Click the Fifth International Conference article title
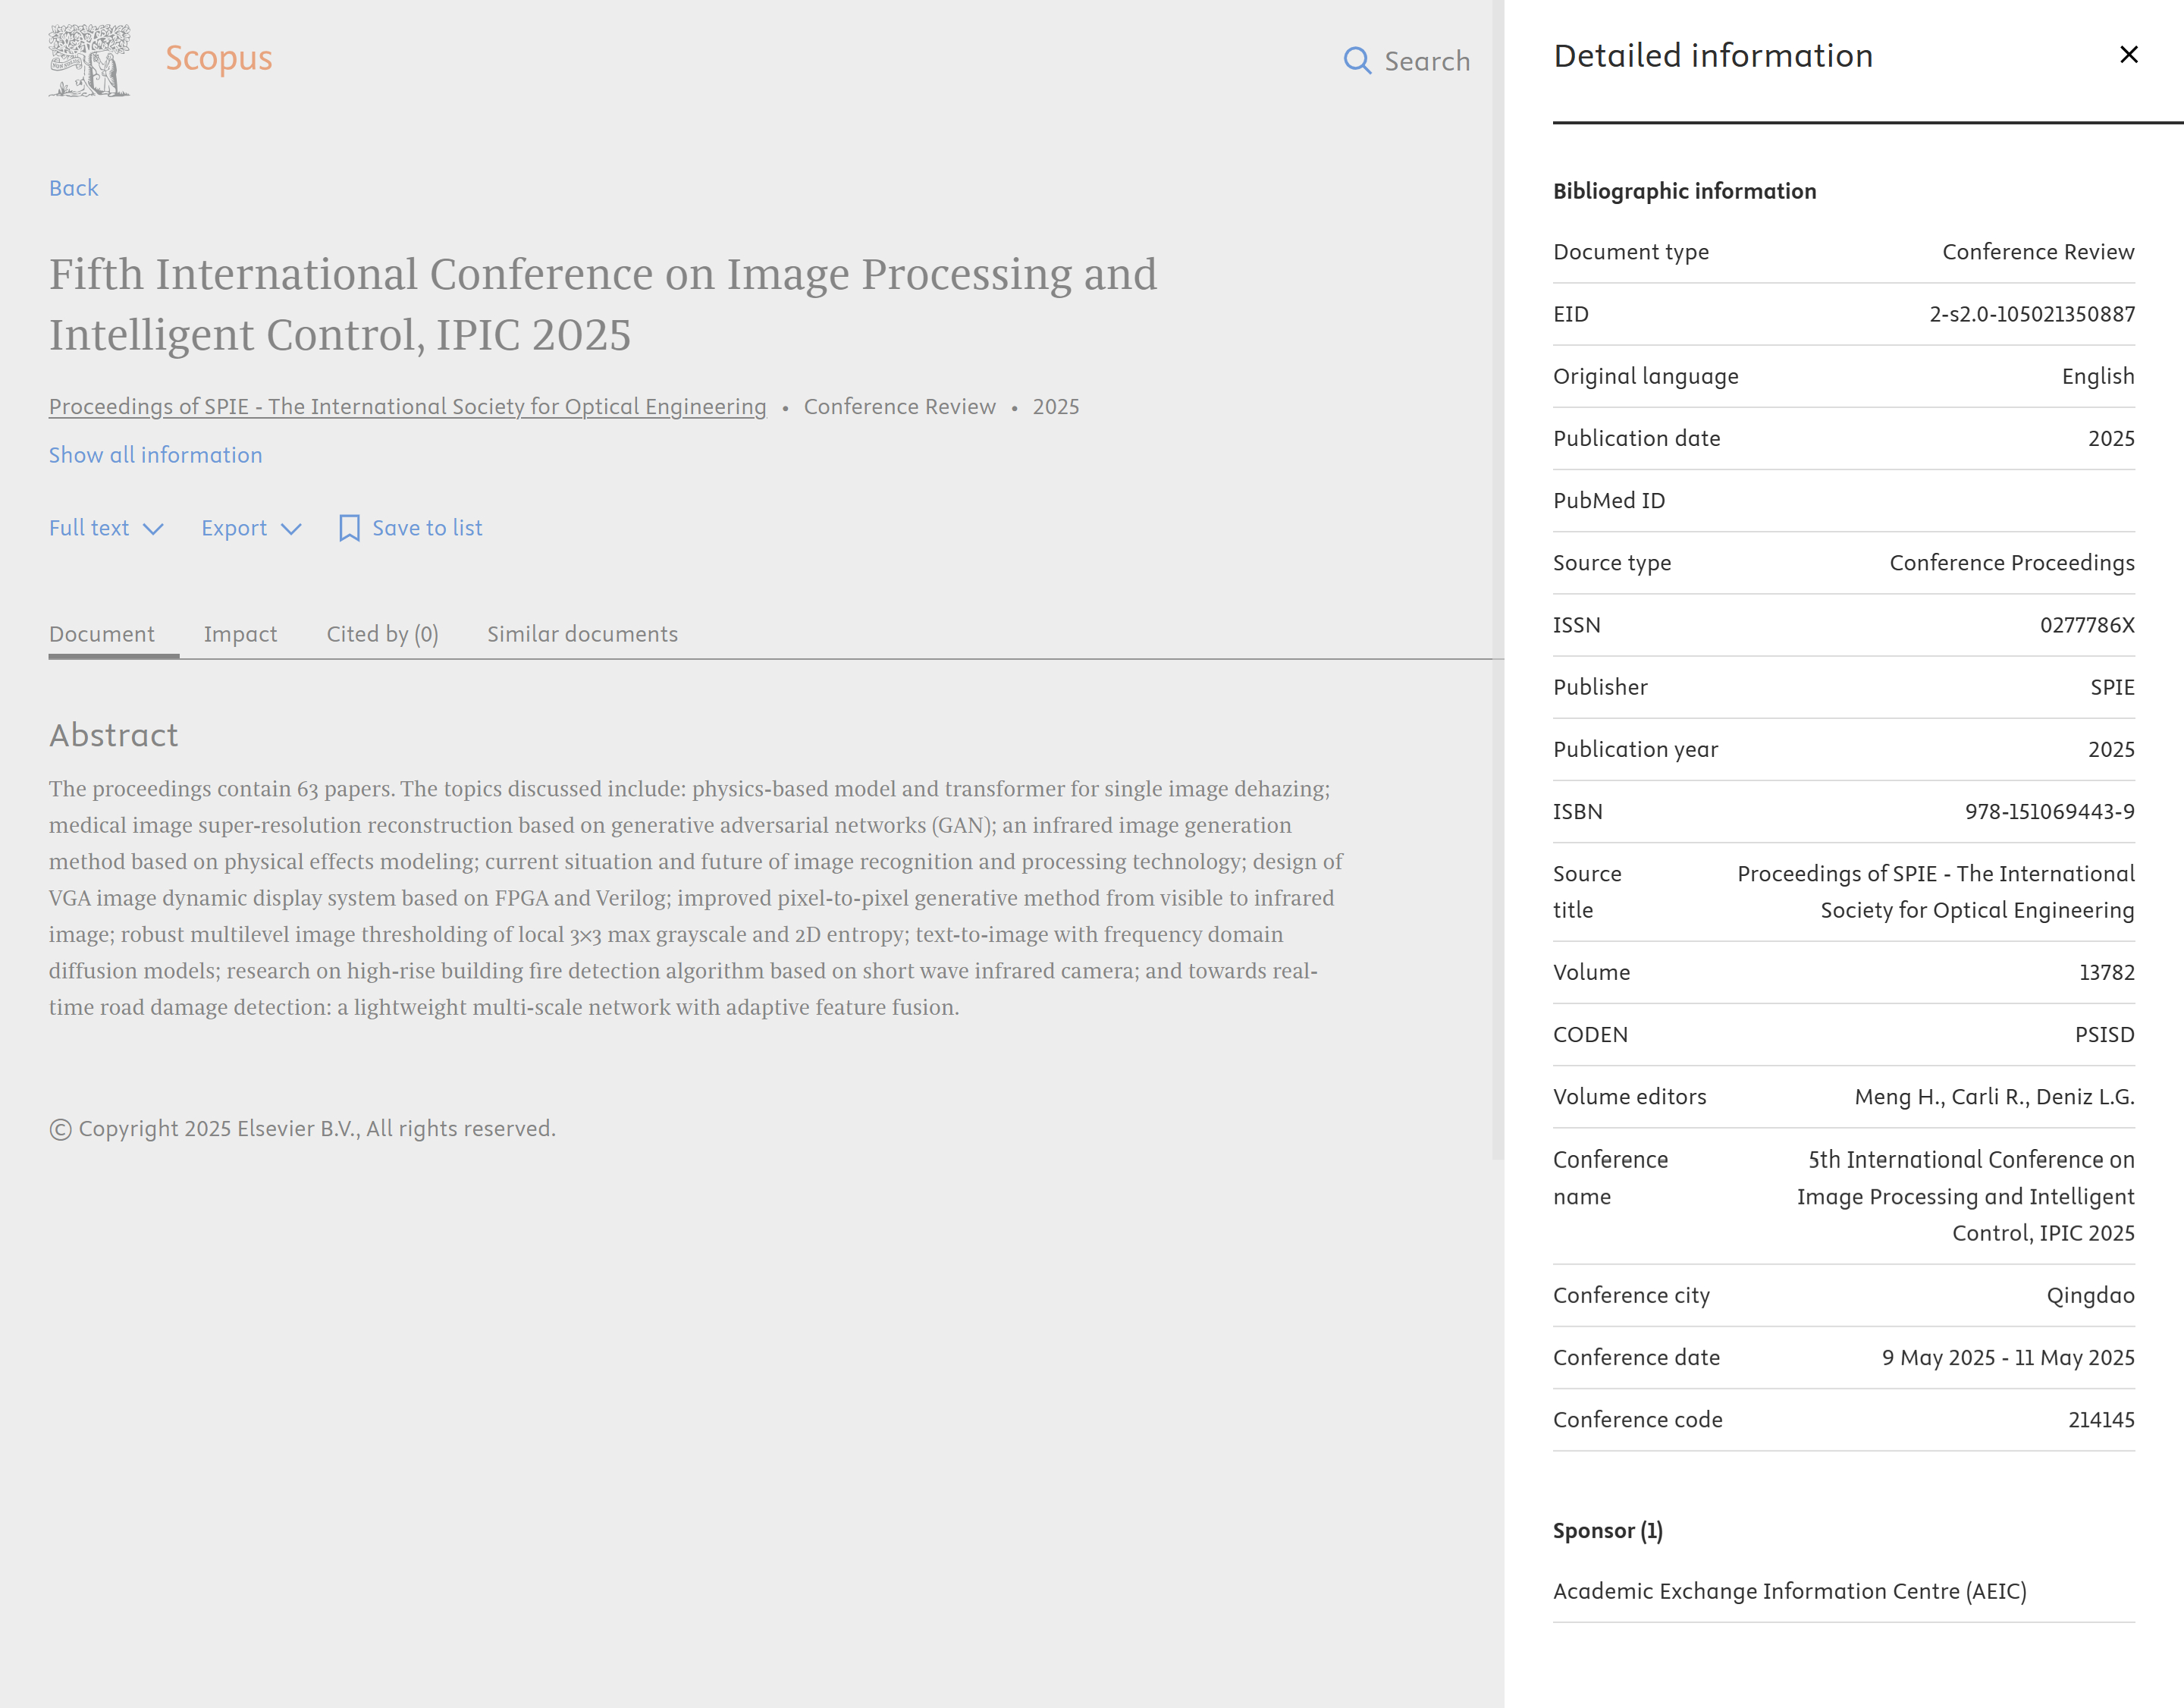Image resolution: width=2184 pixels, height=1708 pixels. [x=603, y=304]
